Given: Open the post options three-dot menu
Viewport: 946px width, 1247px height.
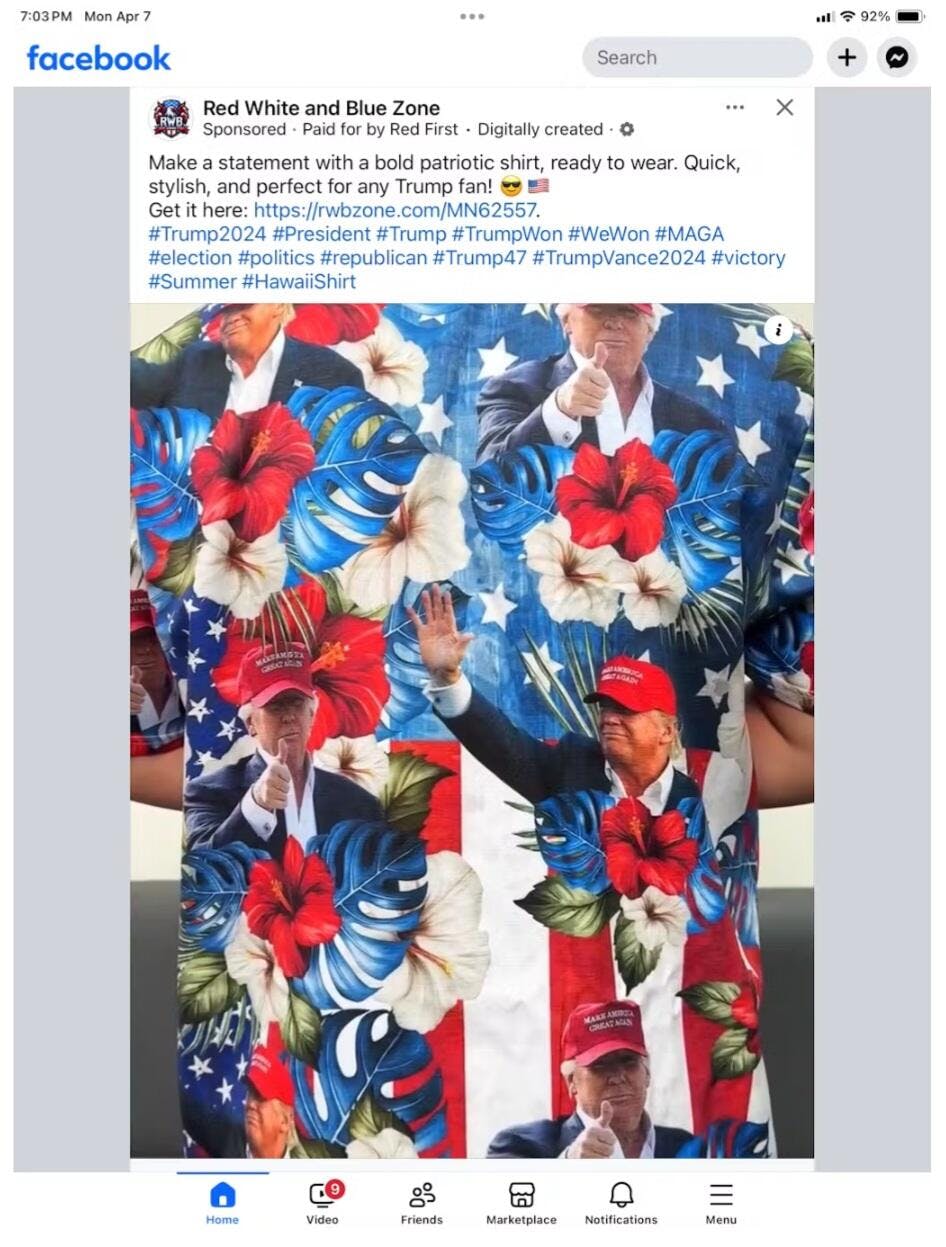Looking at the screenshot, I should click(x=735, y=107).
